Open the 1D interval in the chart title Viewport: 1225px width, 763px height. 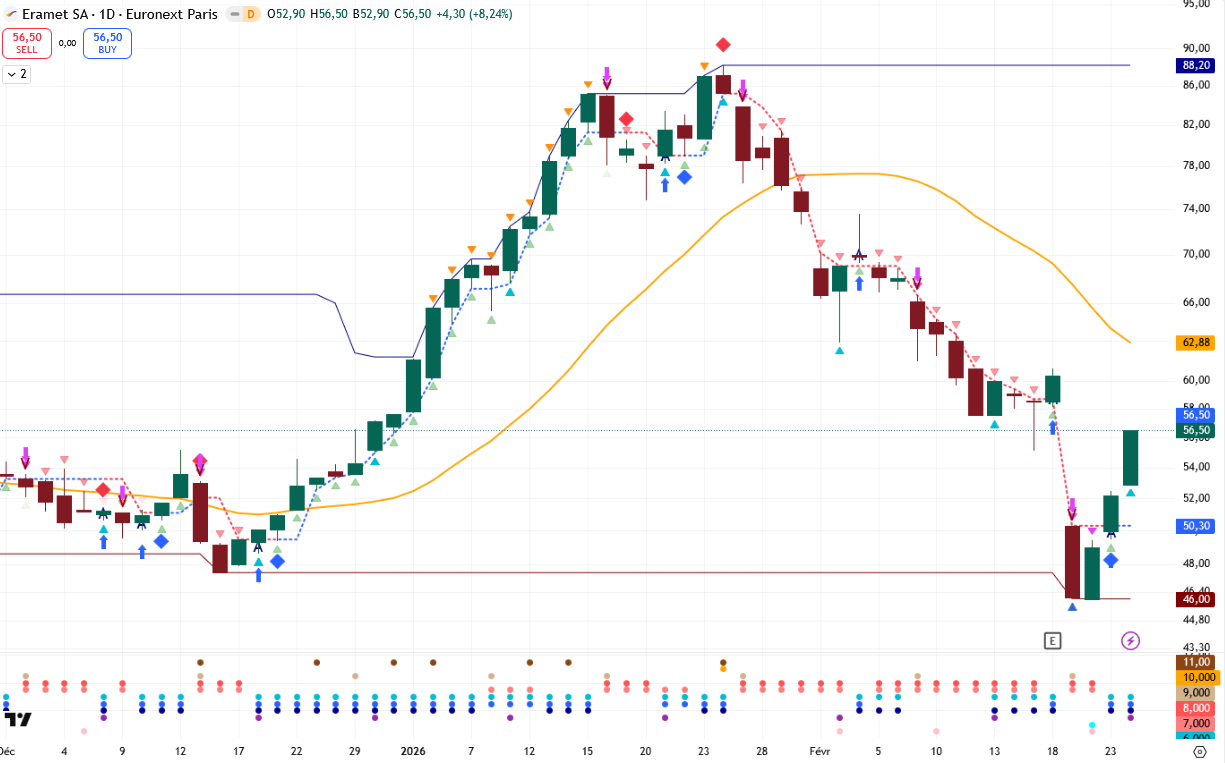pos(104,14)
